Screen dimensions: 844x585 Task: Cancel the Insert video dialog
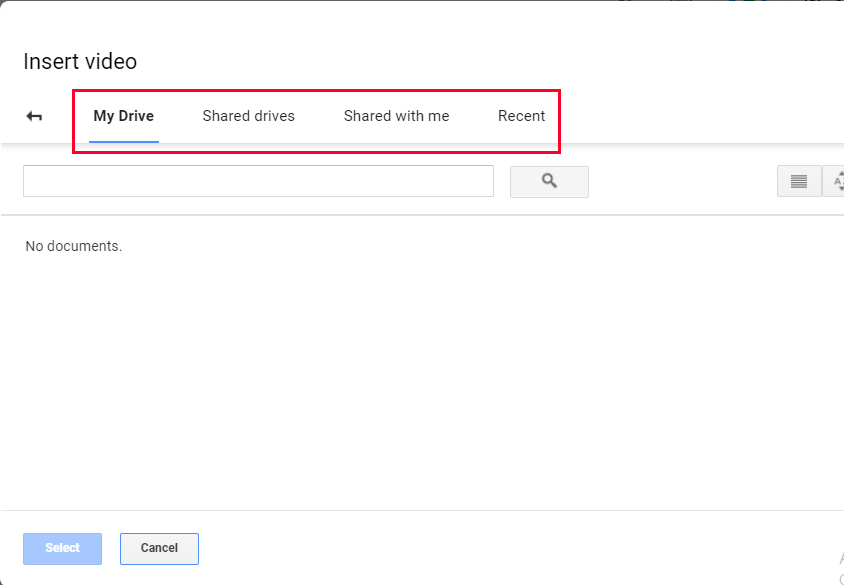click(159, 548)
